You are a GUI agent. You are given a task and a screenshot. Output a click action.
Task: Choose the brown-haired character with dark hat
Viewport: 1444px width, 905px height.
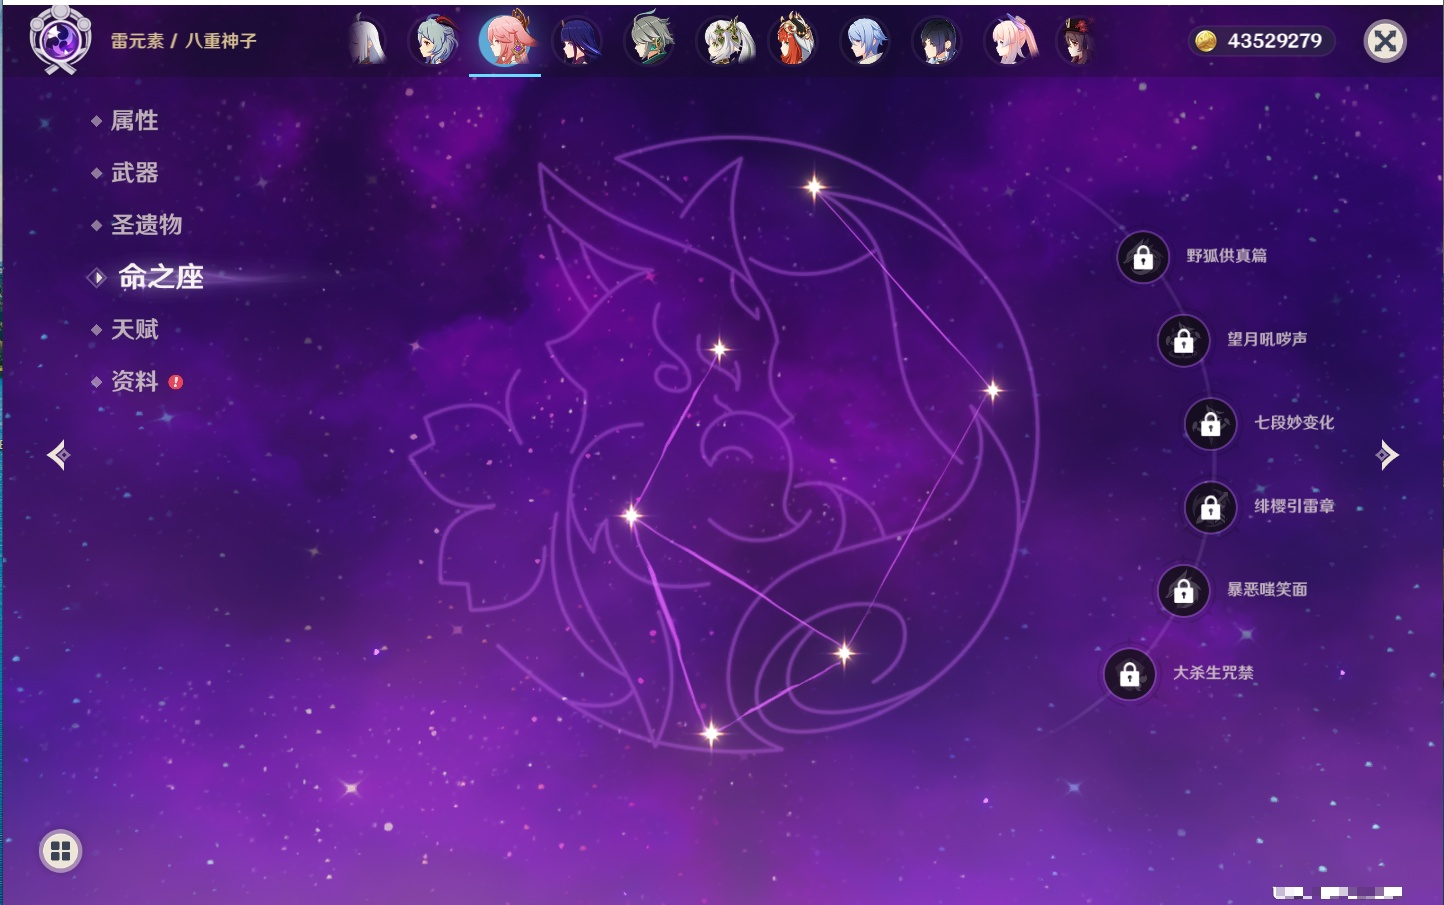click(x=1078, y=41)
